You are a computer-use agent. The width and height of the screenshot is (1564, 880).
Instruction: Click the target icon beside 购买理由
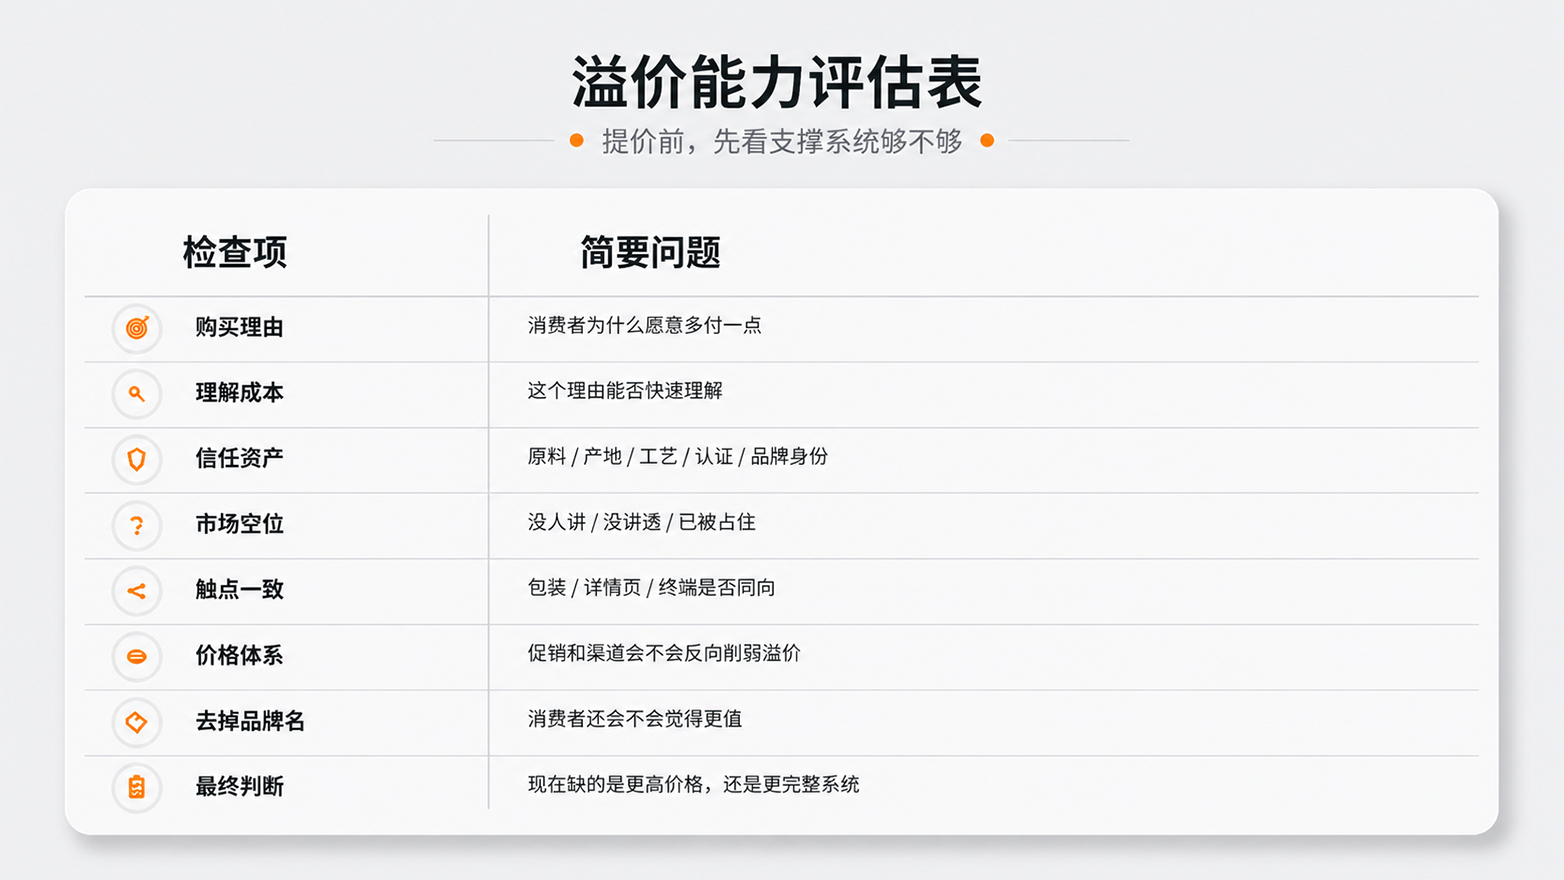tap(137, 328)
